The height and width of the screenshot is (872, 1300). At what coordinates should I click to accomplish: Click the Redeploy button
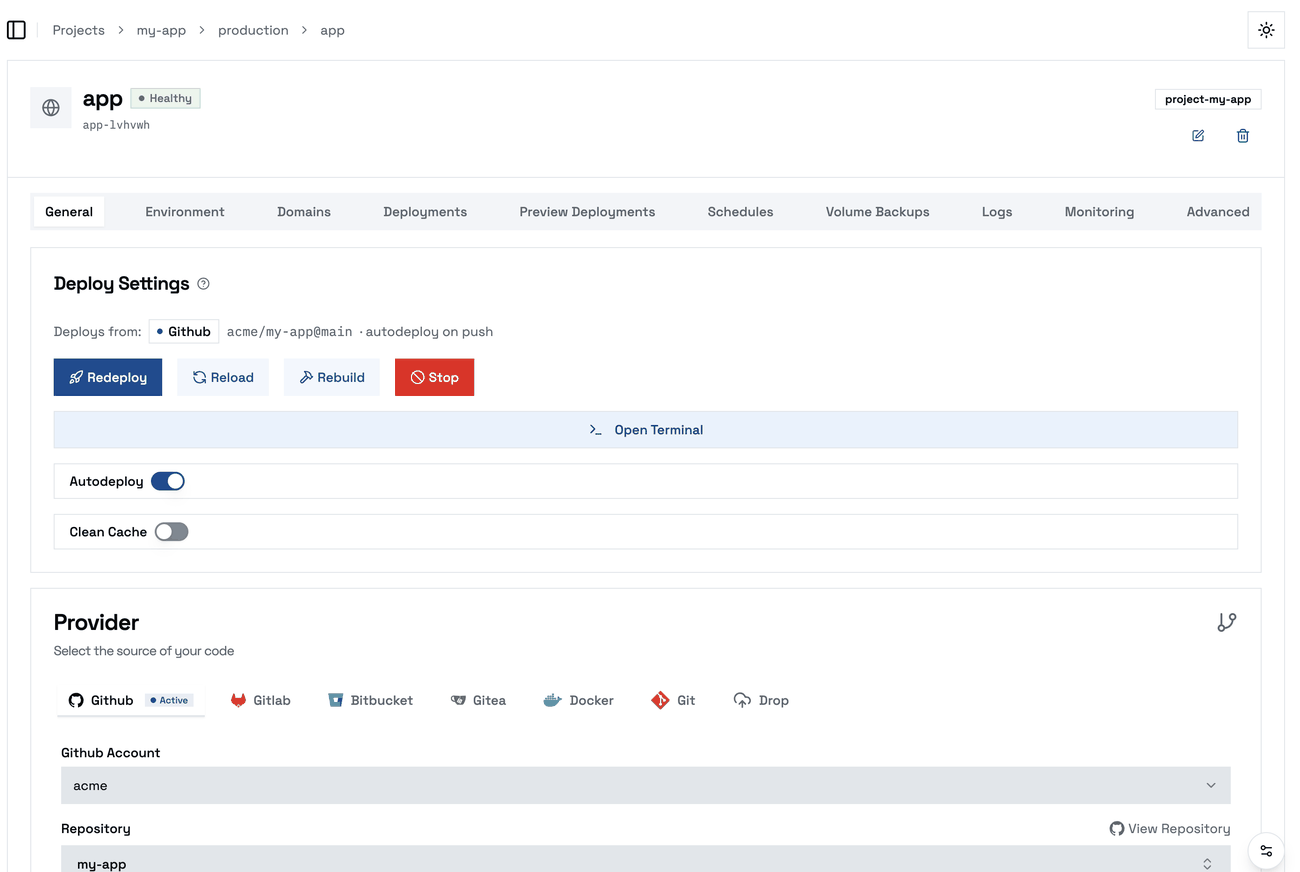point(108,377)
